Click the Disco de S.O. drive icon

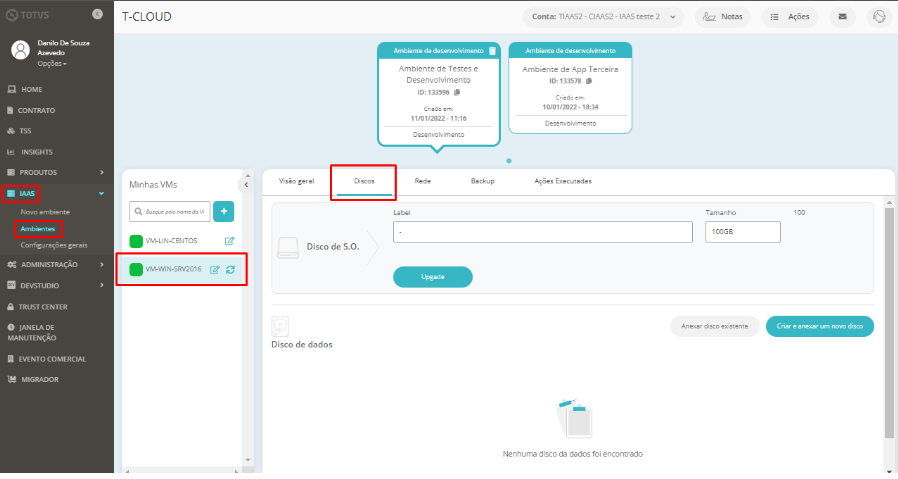pos(288,248)
